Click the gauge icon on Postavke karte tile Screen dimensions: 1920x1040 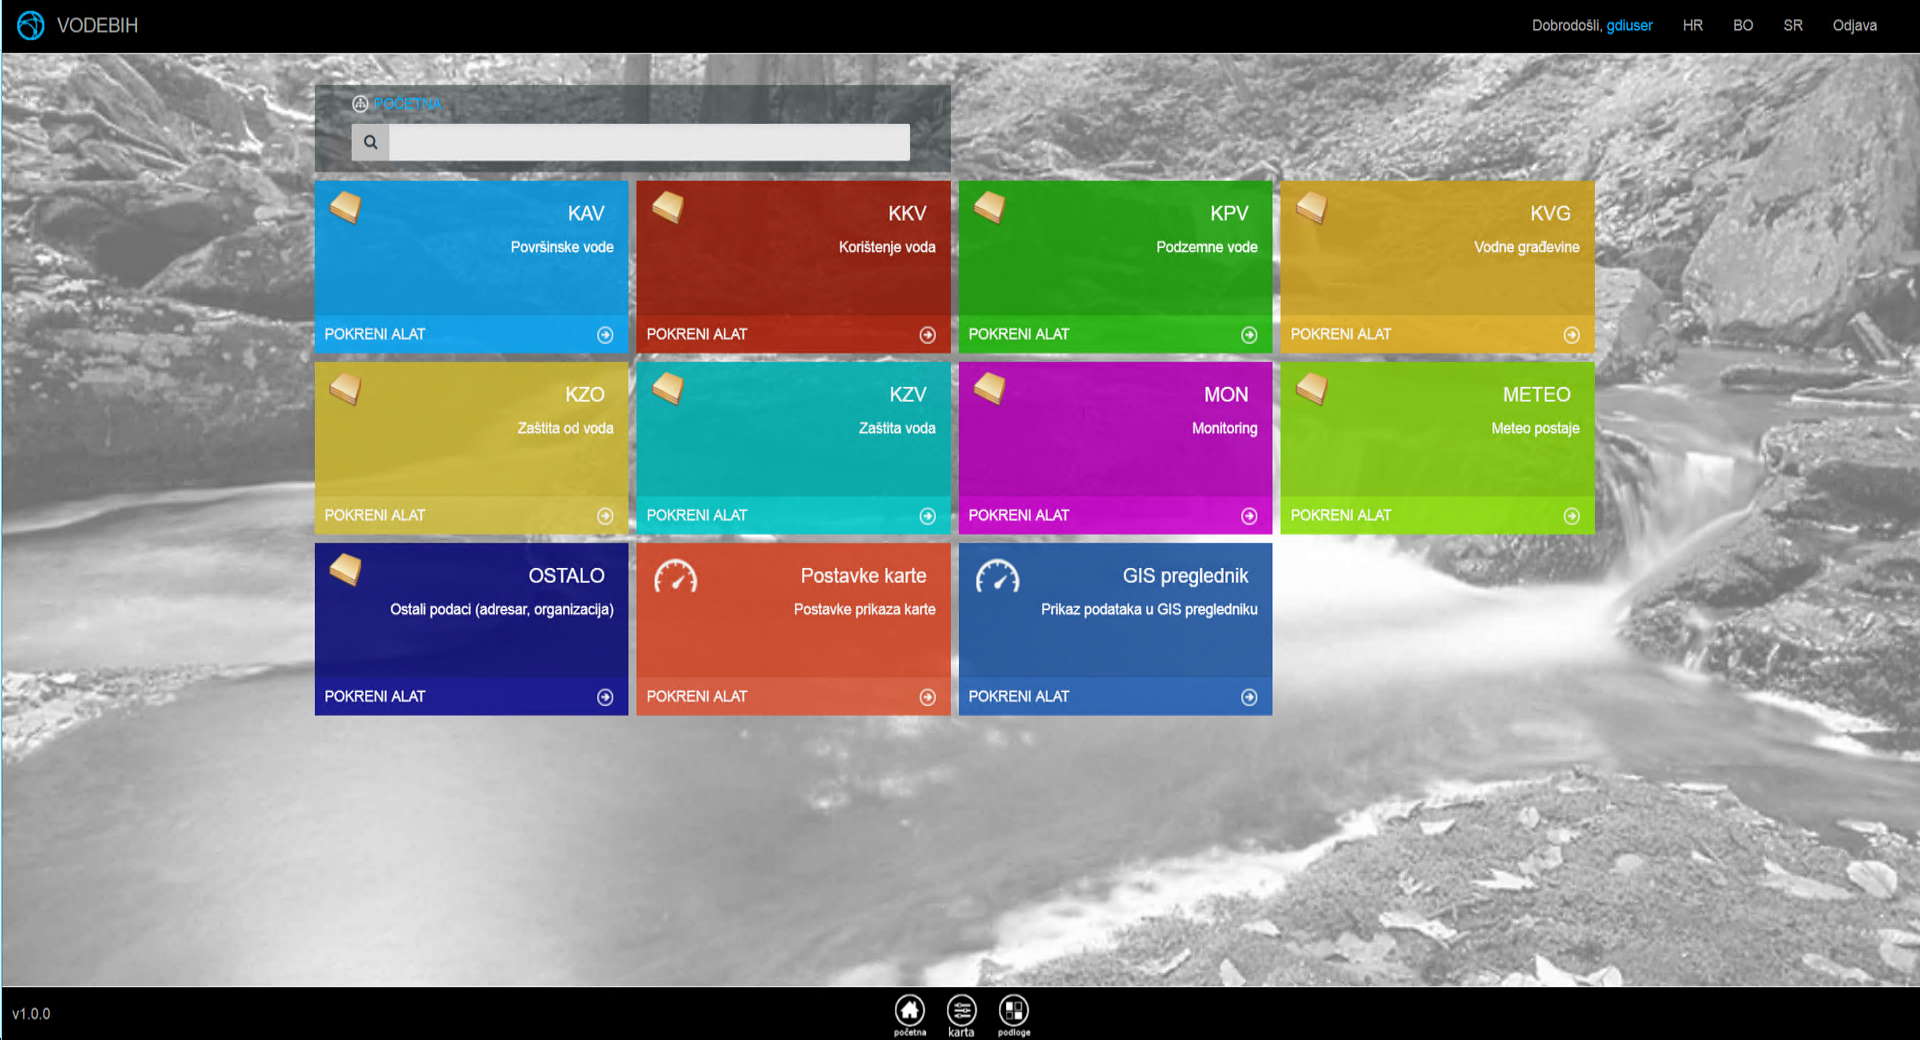[x=675, y=577]
